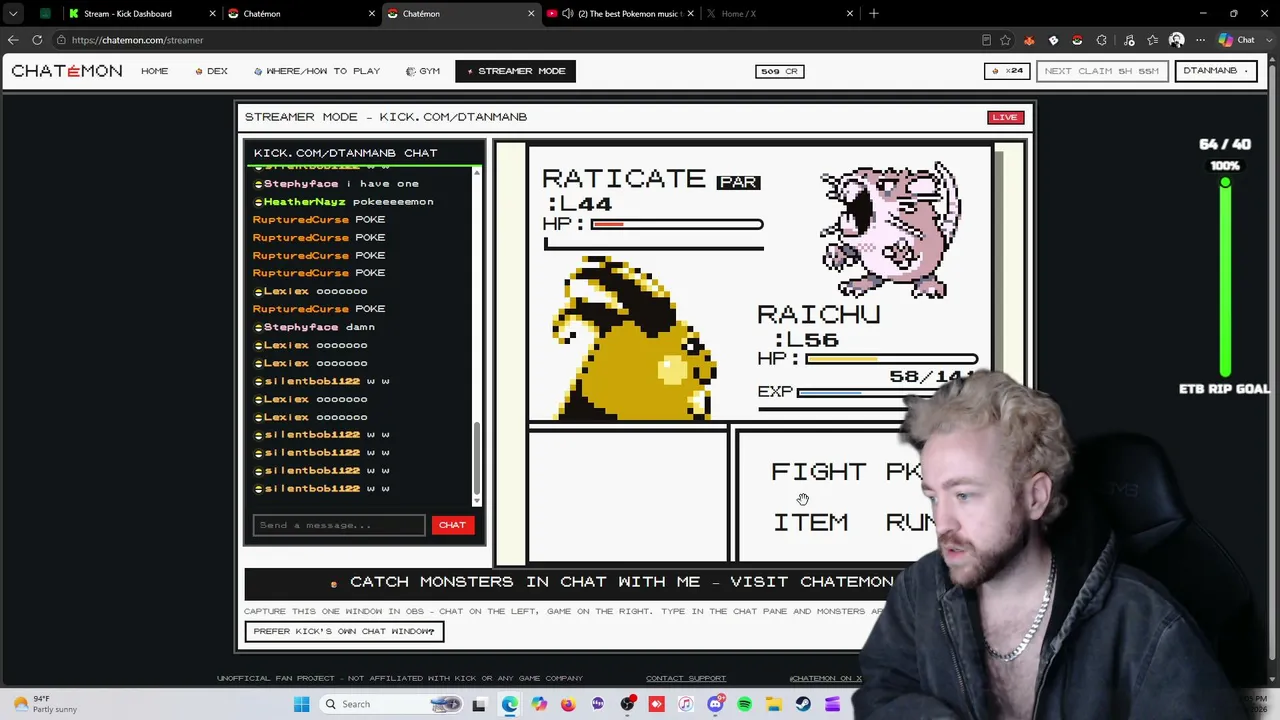This screenshot has height=720, width=1280.
Task: Click the Chatémon logo
Action: 67,71
